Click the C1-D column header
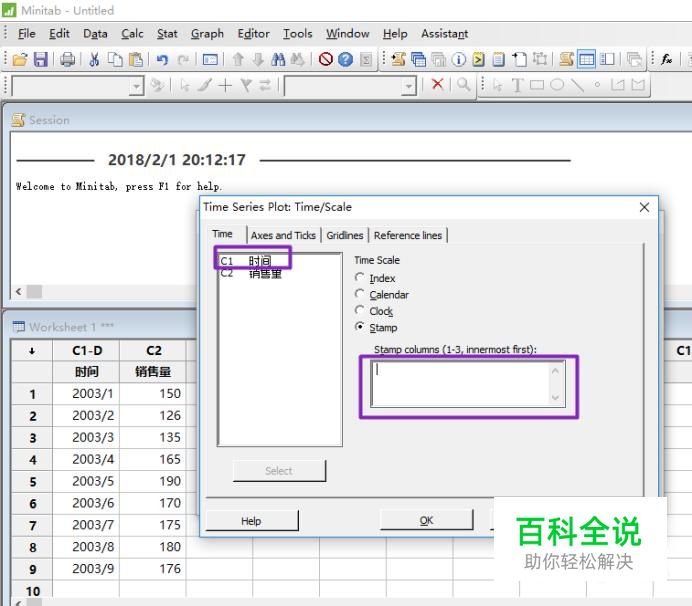 point(86,351)
